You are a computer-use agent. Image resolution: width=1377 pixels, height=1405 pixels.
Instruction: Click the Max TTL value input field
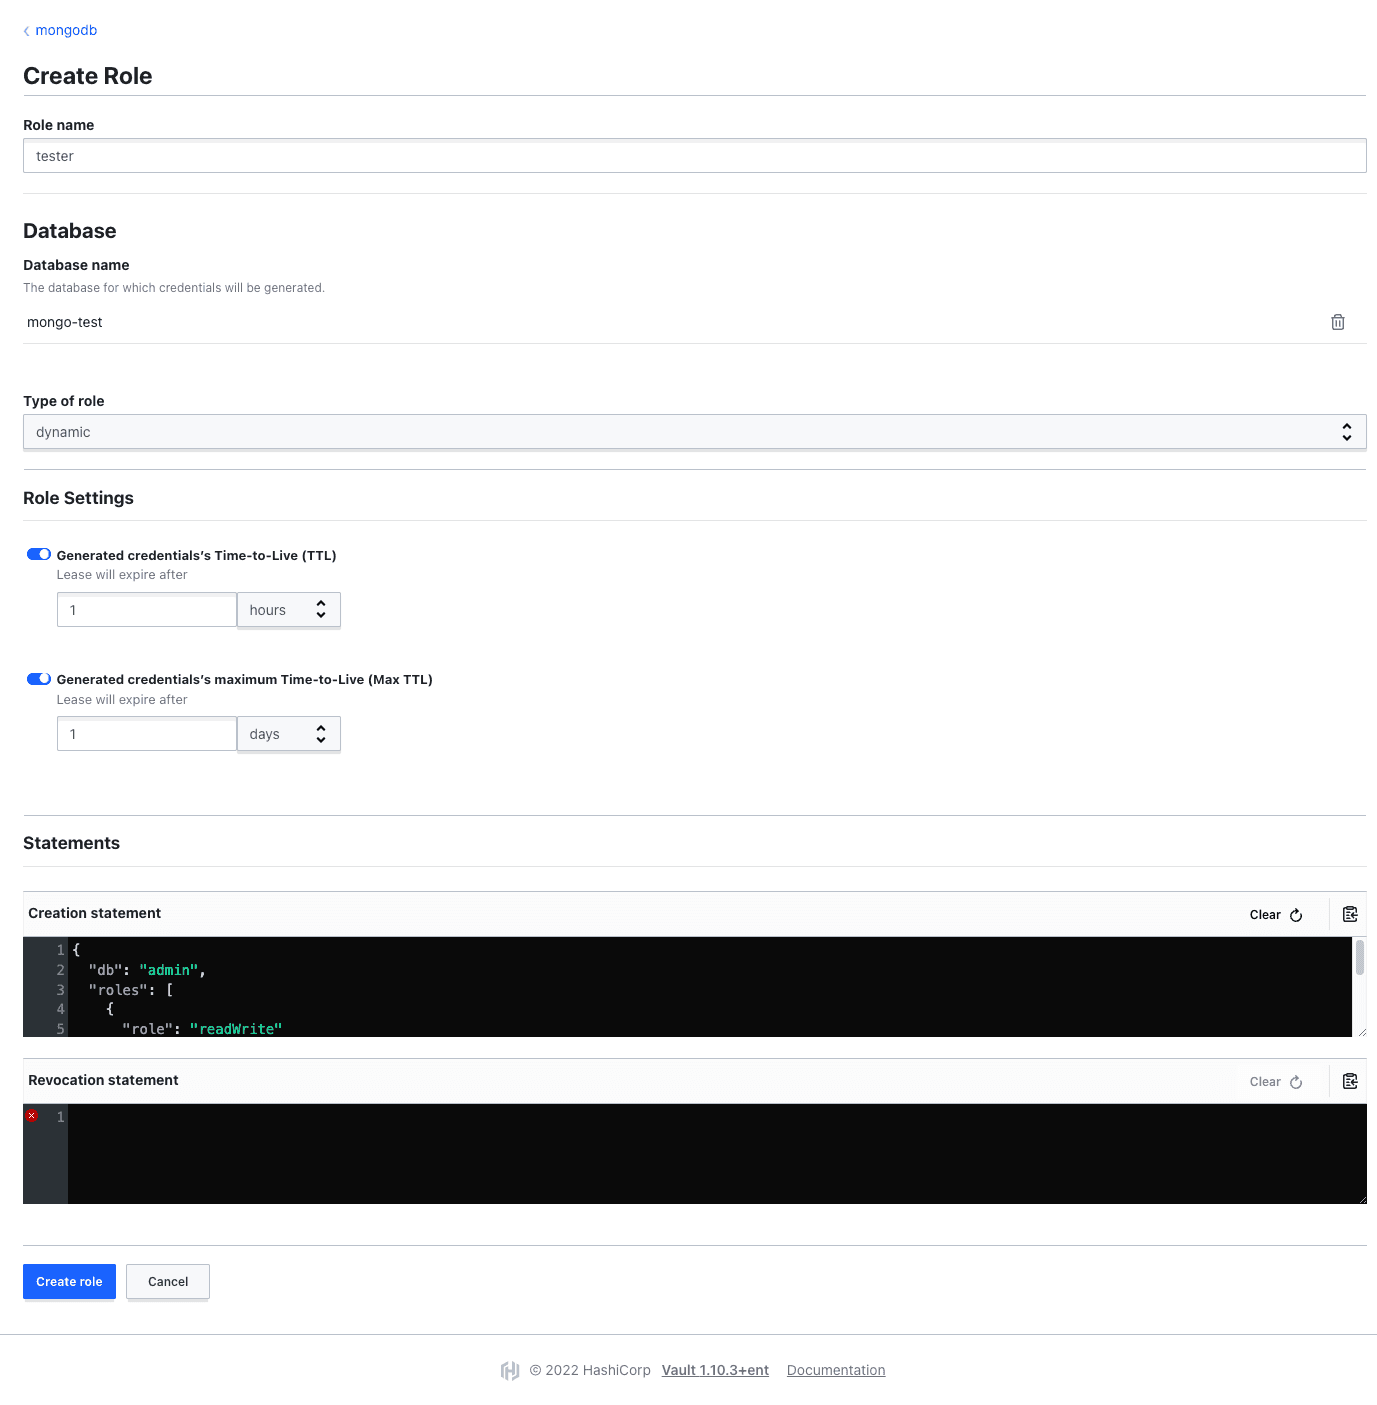(147, 734)
